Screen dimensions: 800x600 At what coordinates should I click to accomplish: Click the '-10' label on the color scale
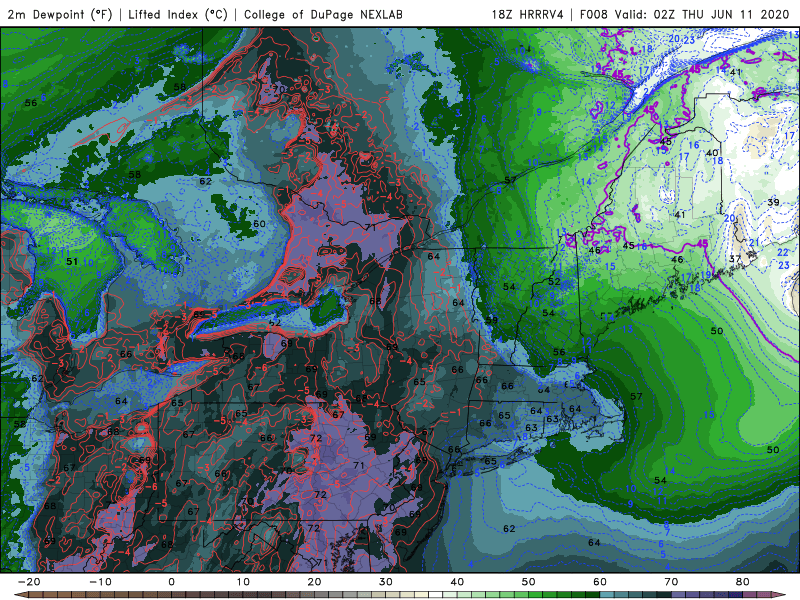(100, 582)
